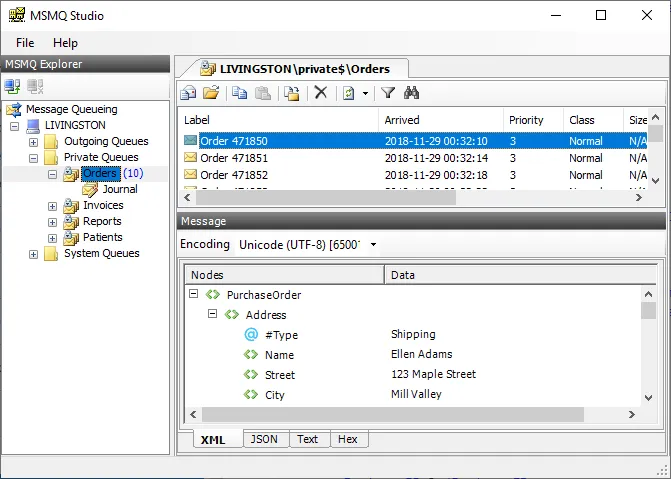Open the Help menu

coord(65,43)
